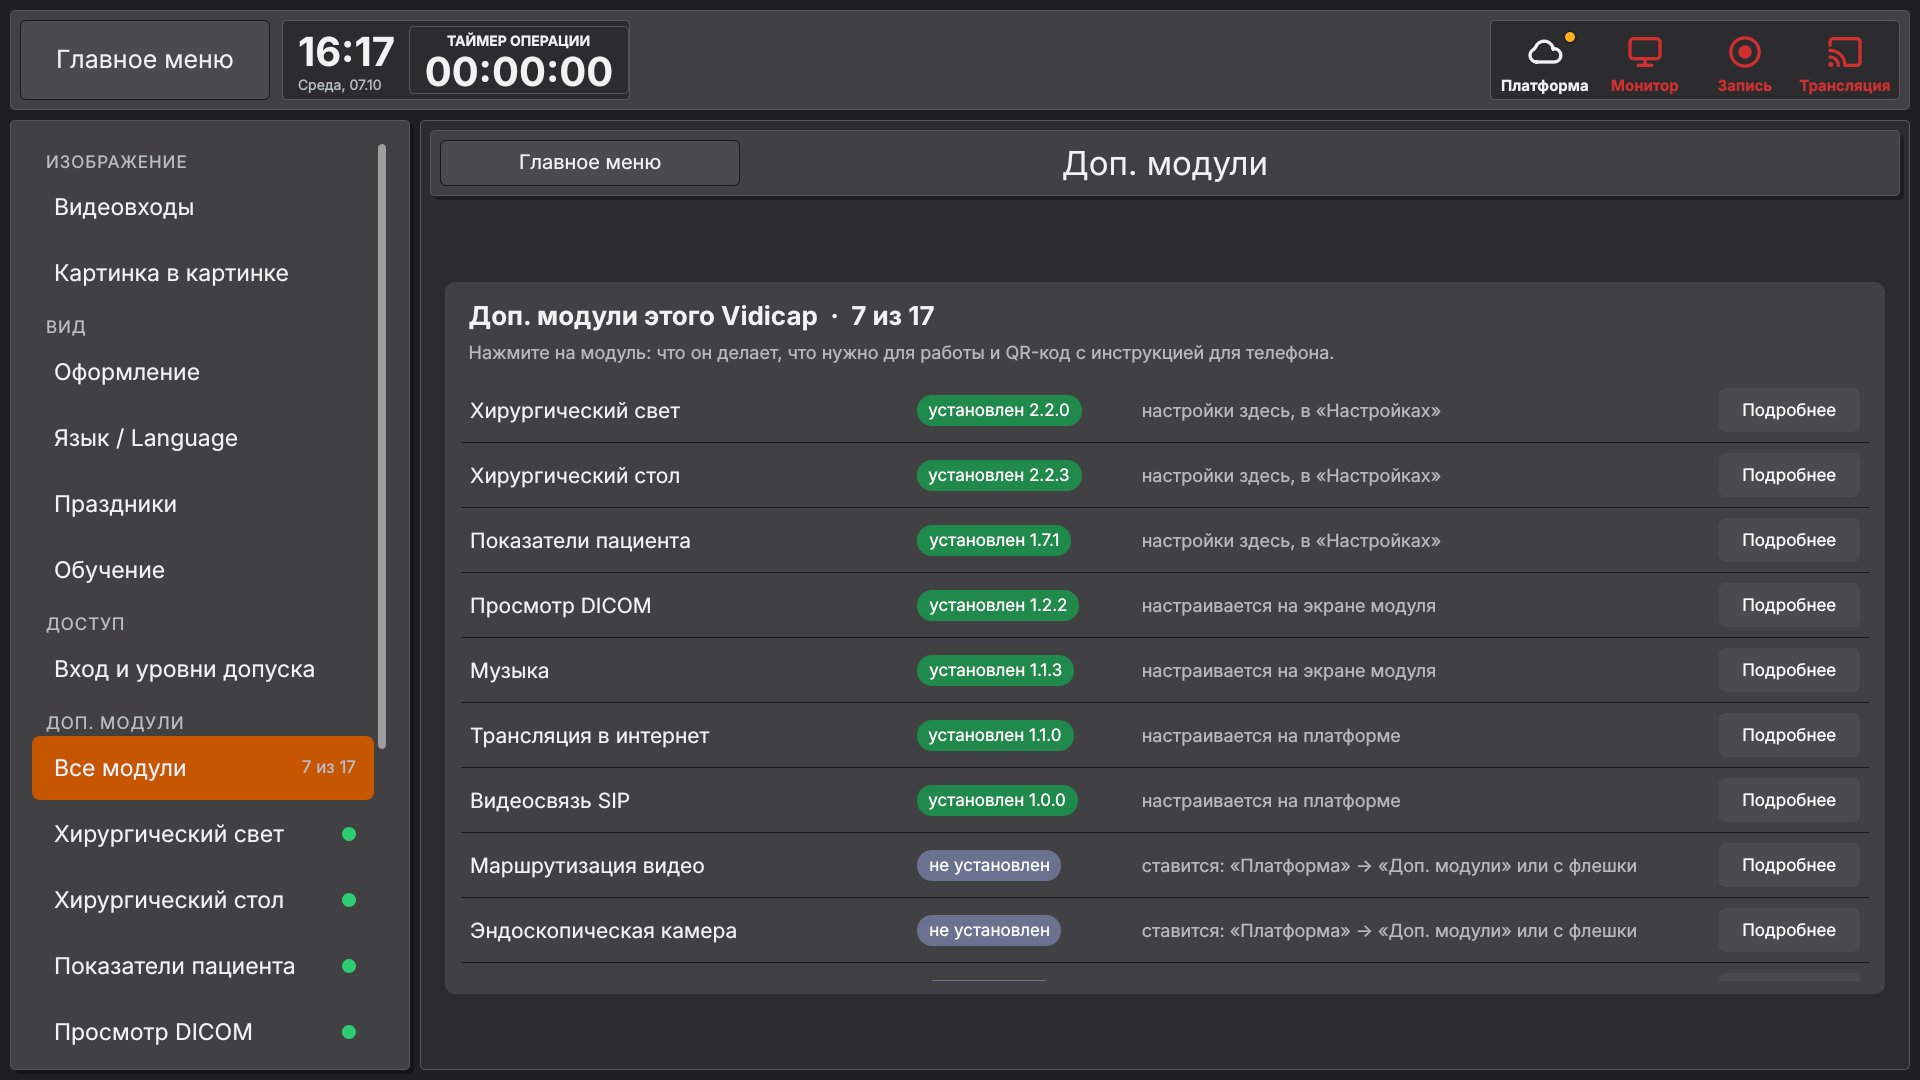
Task: Click Подробнее for Показатели пациента row
Action: pos(1789,540)
